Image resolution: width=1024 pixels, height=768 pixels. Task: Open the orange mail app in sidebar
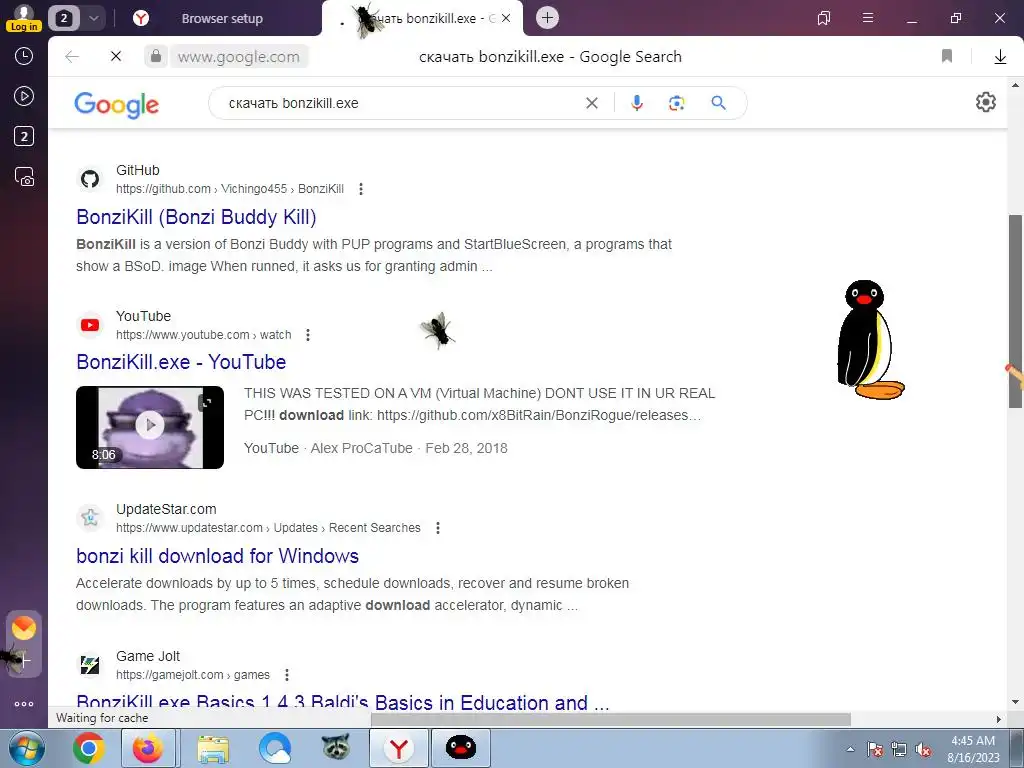(x=24, y=628)
